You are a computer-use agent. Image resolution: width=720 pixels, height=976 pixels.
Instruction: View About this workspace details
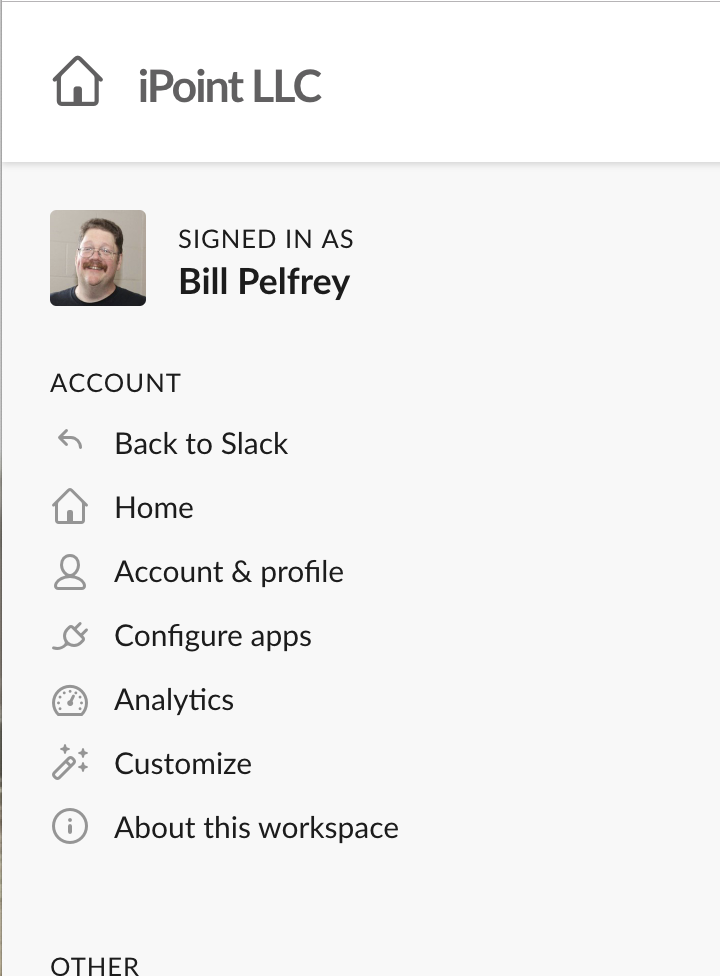256,827
